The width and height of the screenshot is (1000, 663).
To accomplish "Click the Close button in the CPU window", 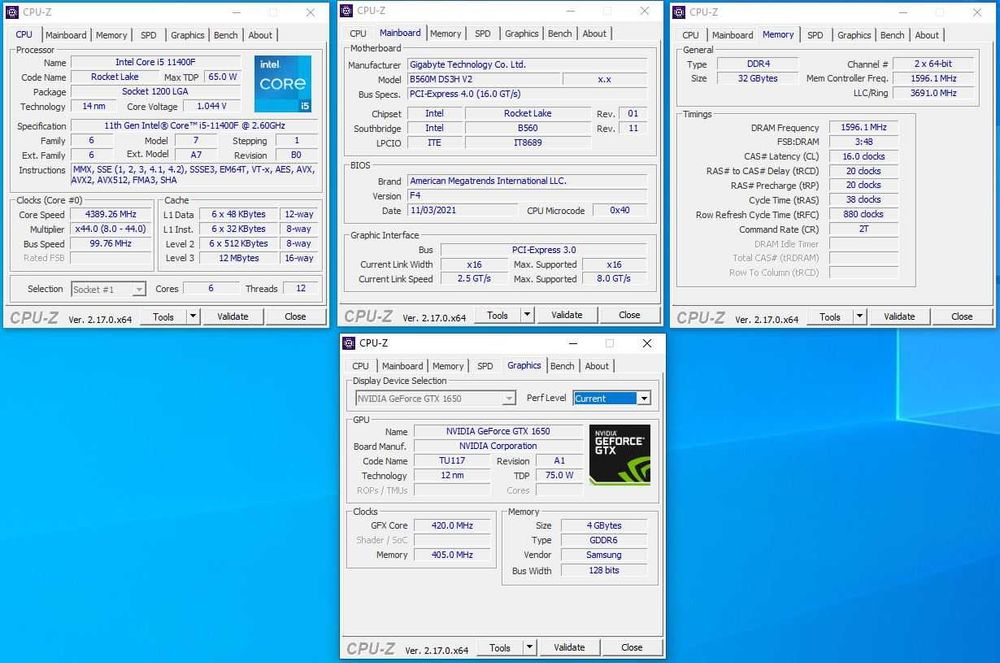I will [x=295, y=316].
